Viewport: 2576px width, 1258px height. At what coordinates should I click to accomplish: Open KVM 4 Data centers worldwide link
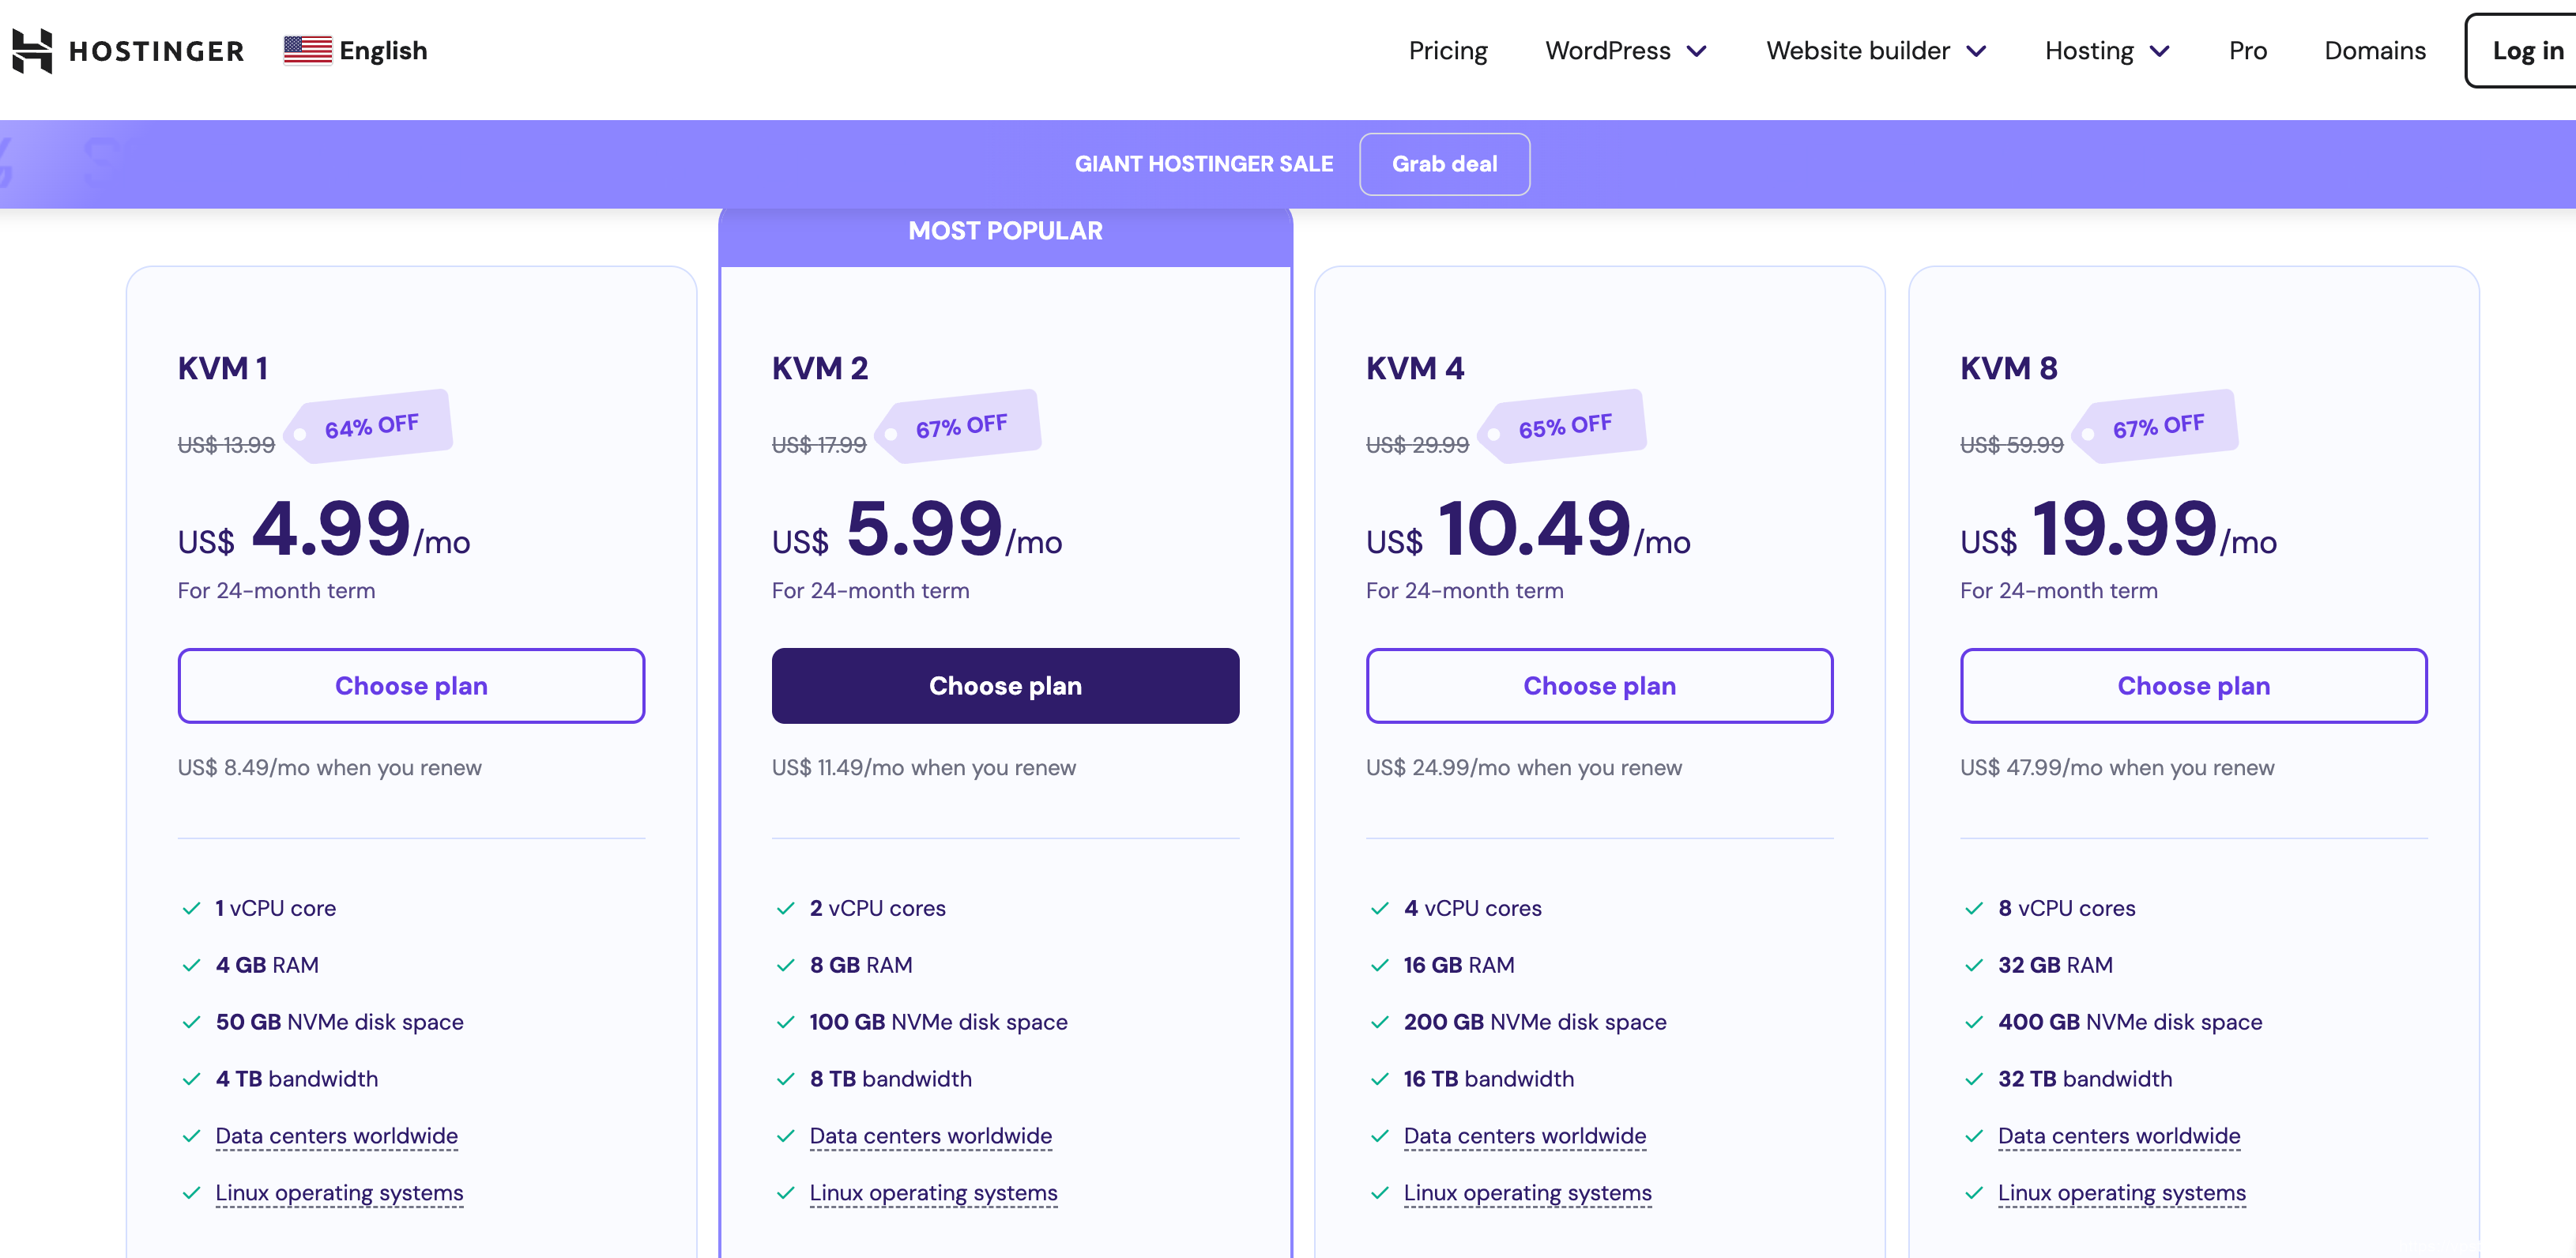tap(1524, 1136)
